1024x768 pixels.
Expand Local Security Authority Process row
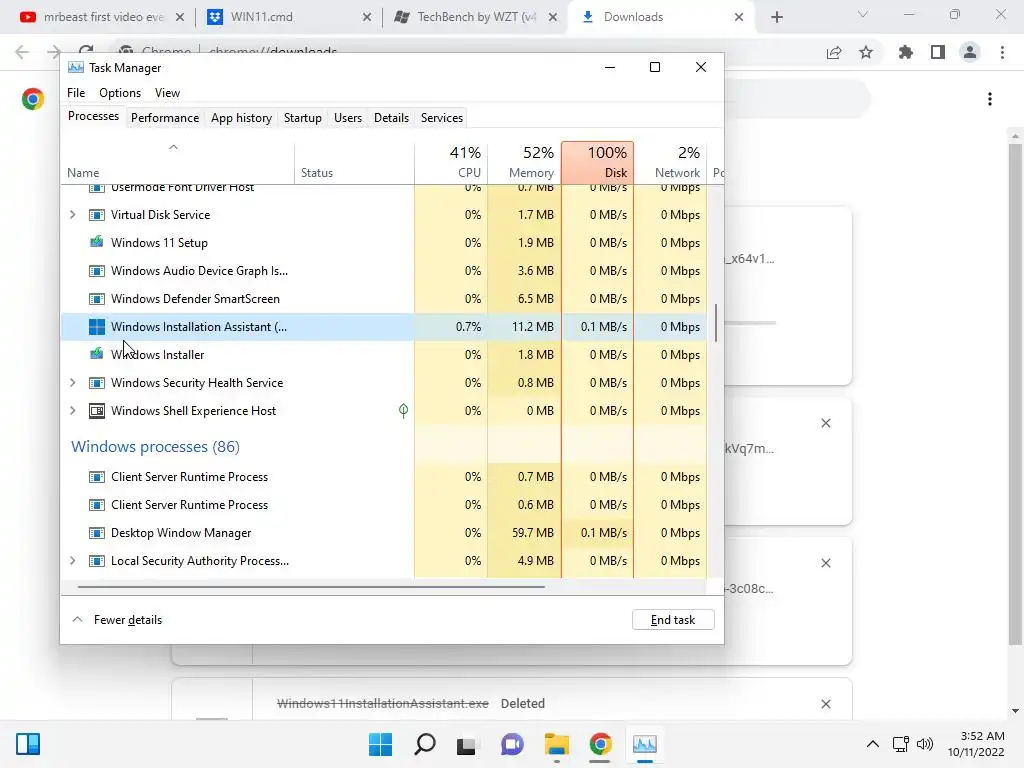click(72, 561)
